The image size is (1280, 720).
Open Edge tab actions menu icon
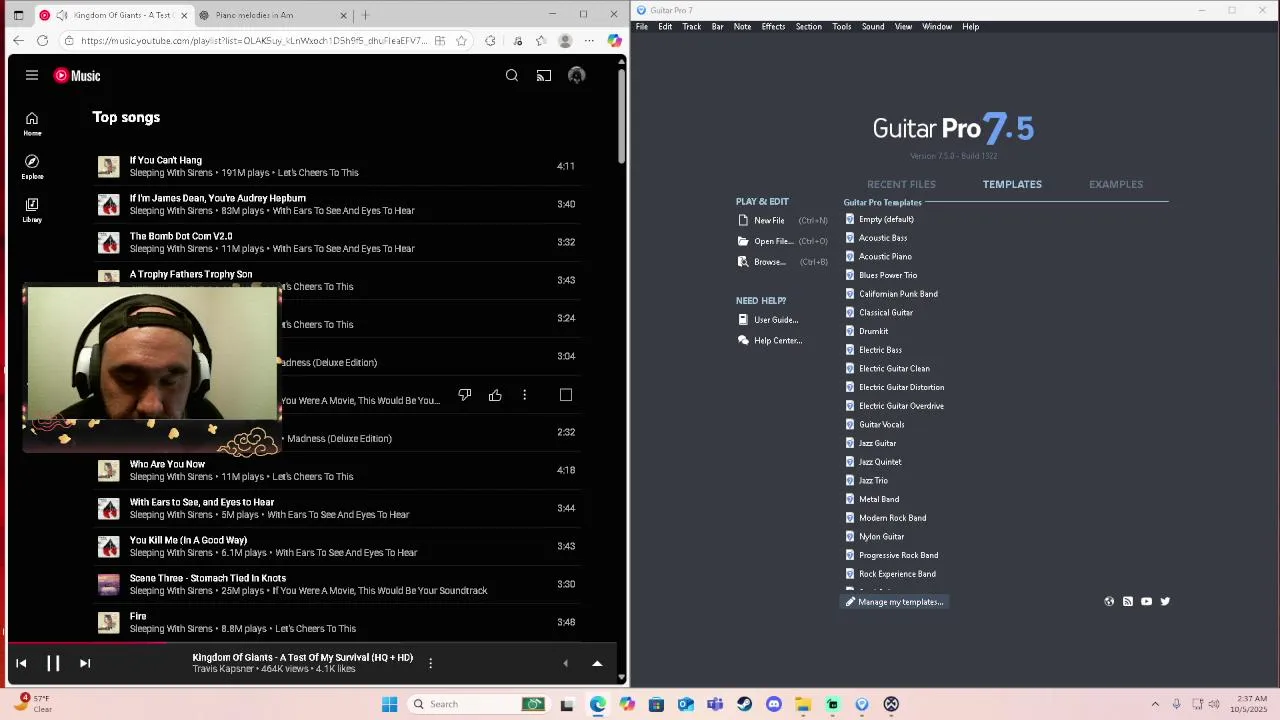18,15
